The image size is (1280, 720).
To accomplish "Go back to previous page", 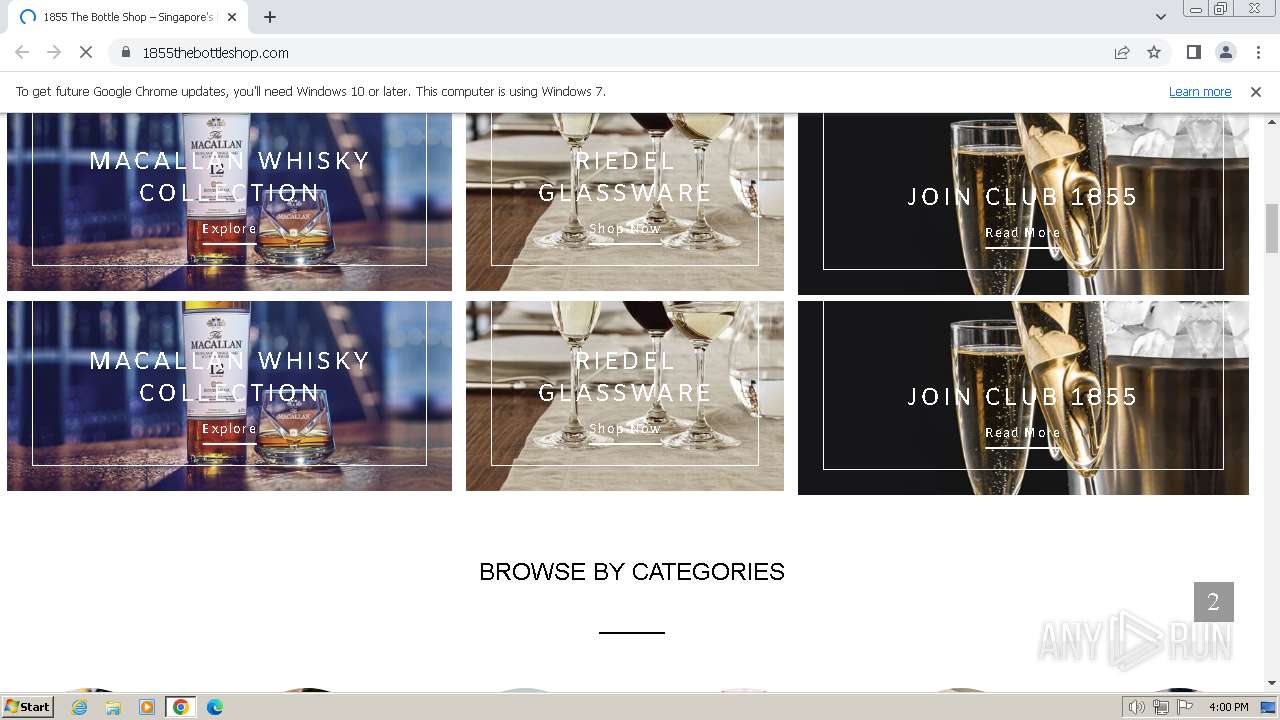I will click(x=22, y=52).
